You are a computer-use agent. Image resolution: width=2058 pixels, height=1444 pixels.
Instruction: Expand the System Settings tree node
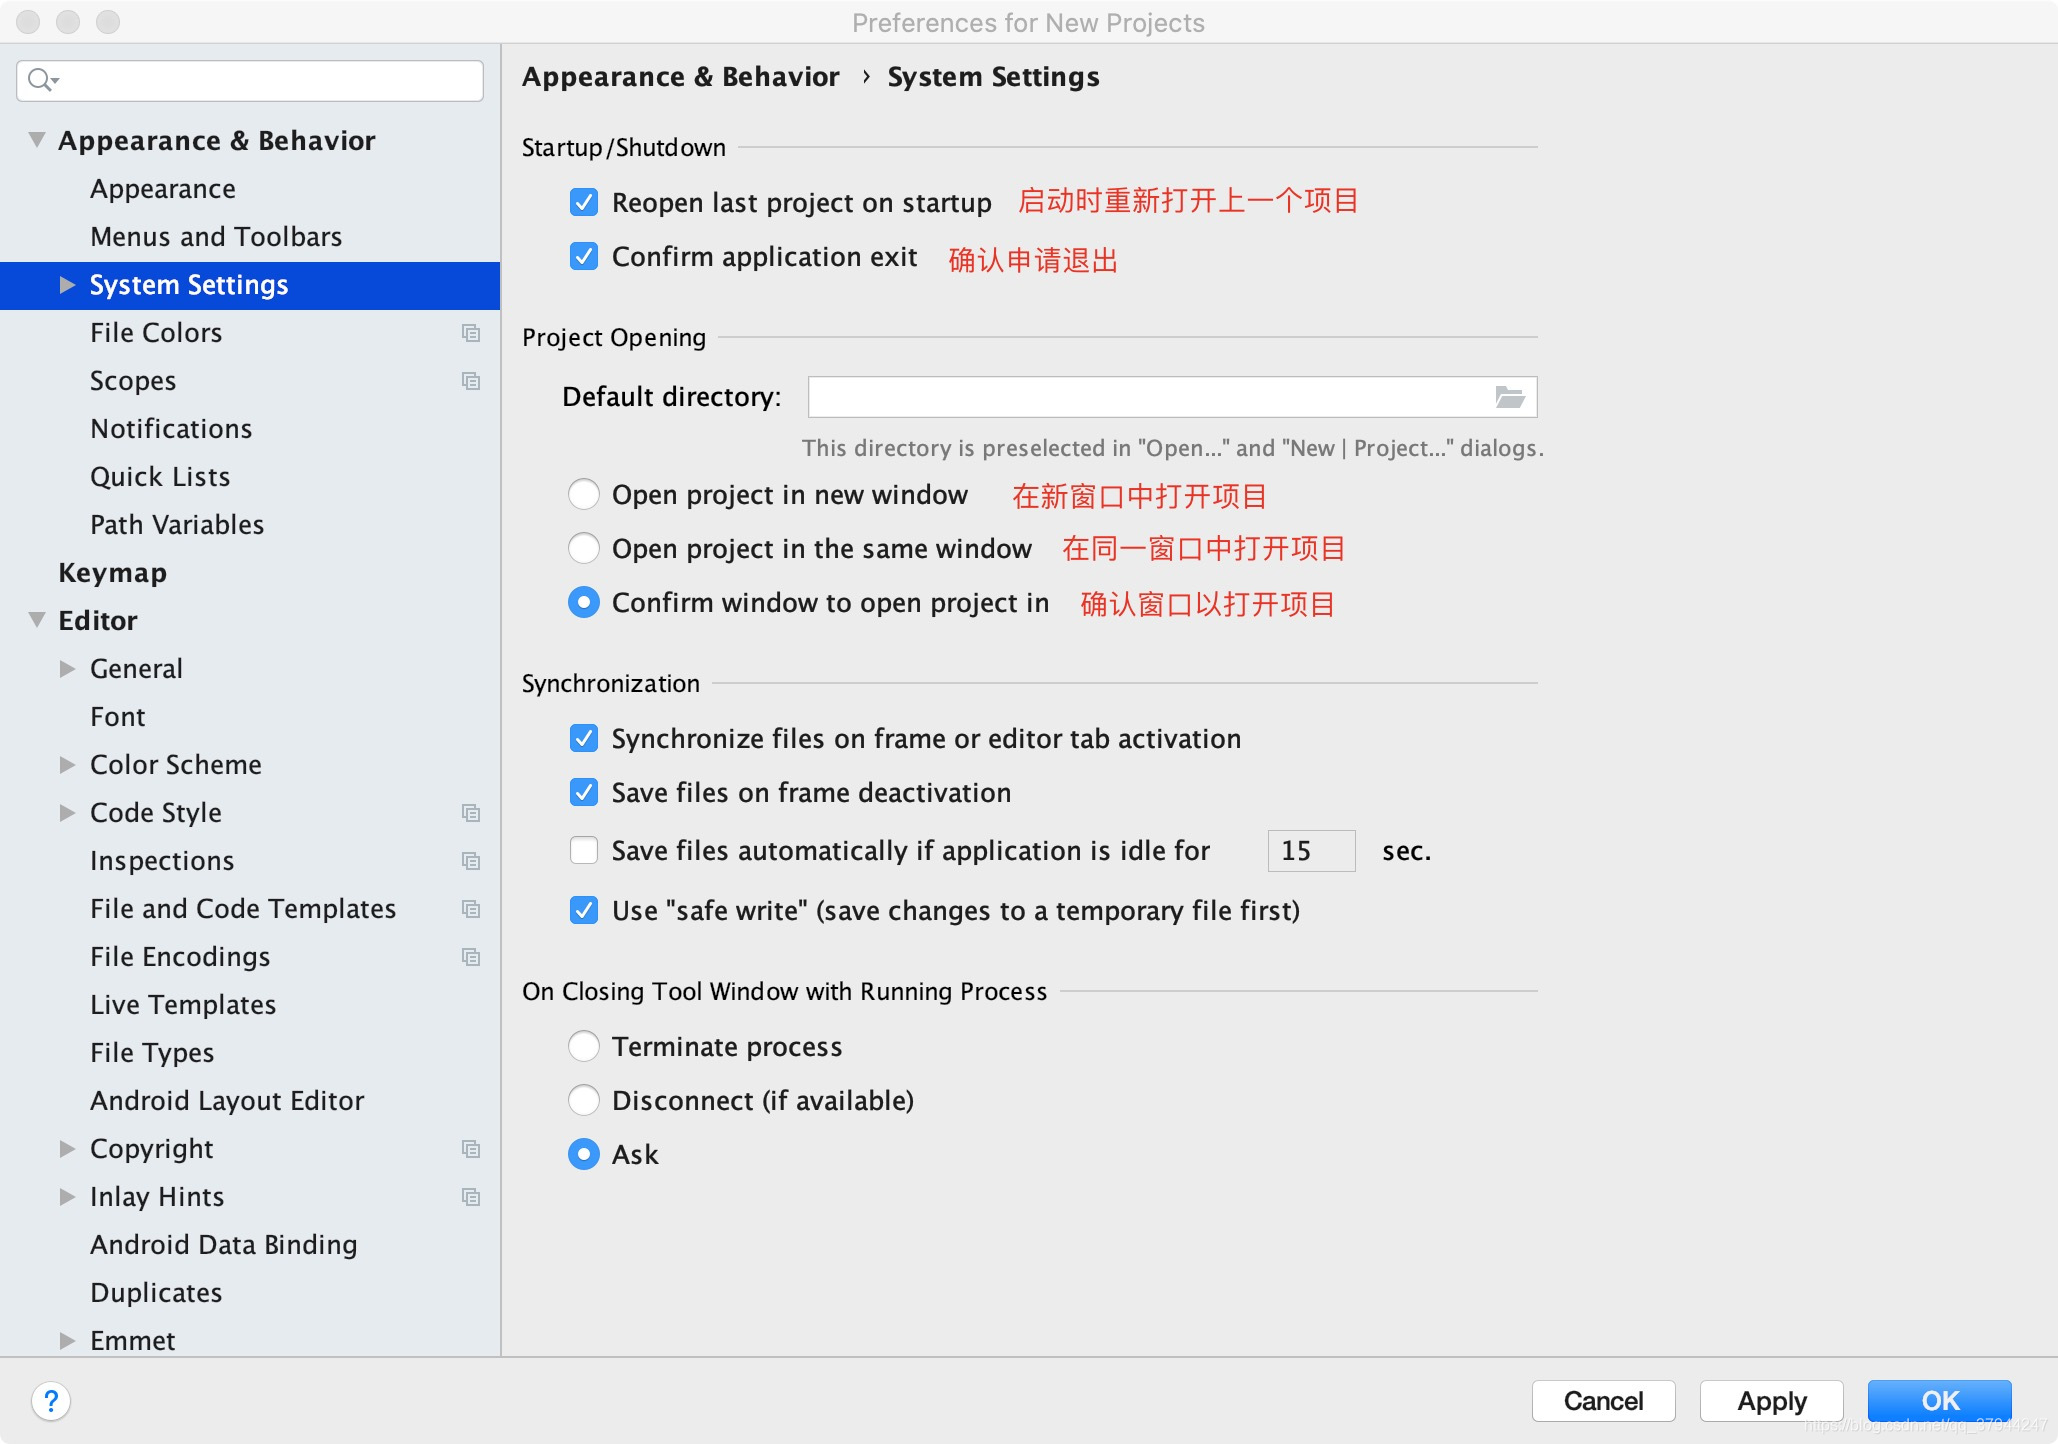tap(67, 285)
